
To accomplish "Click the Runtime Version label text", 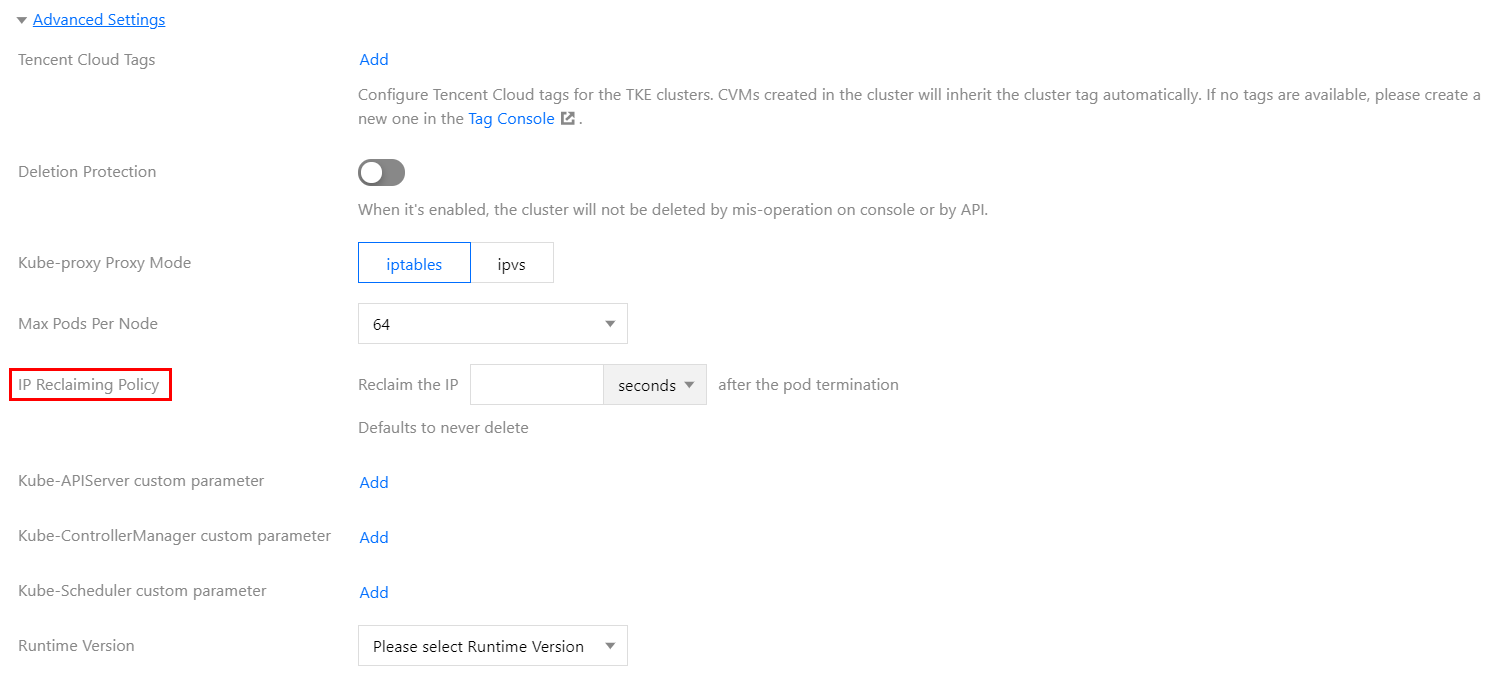I will [x=76, y=646].
